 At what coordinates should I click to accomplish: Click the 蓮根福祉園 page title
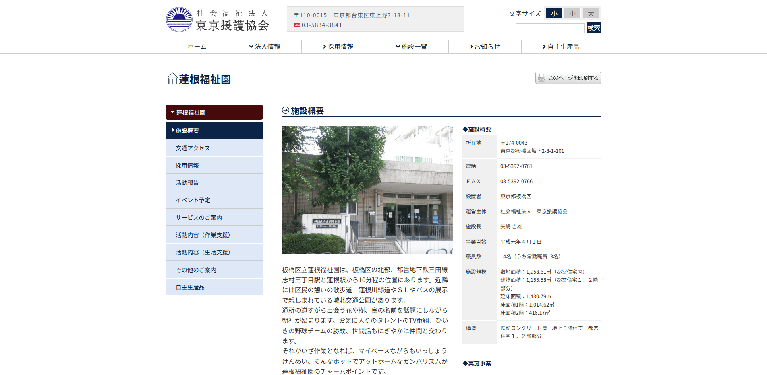tap(204, 79)
